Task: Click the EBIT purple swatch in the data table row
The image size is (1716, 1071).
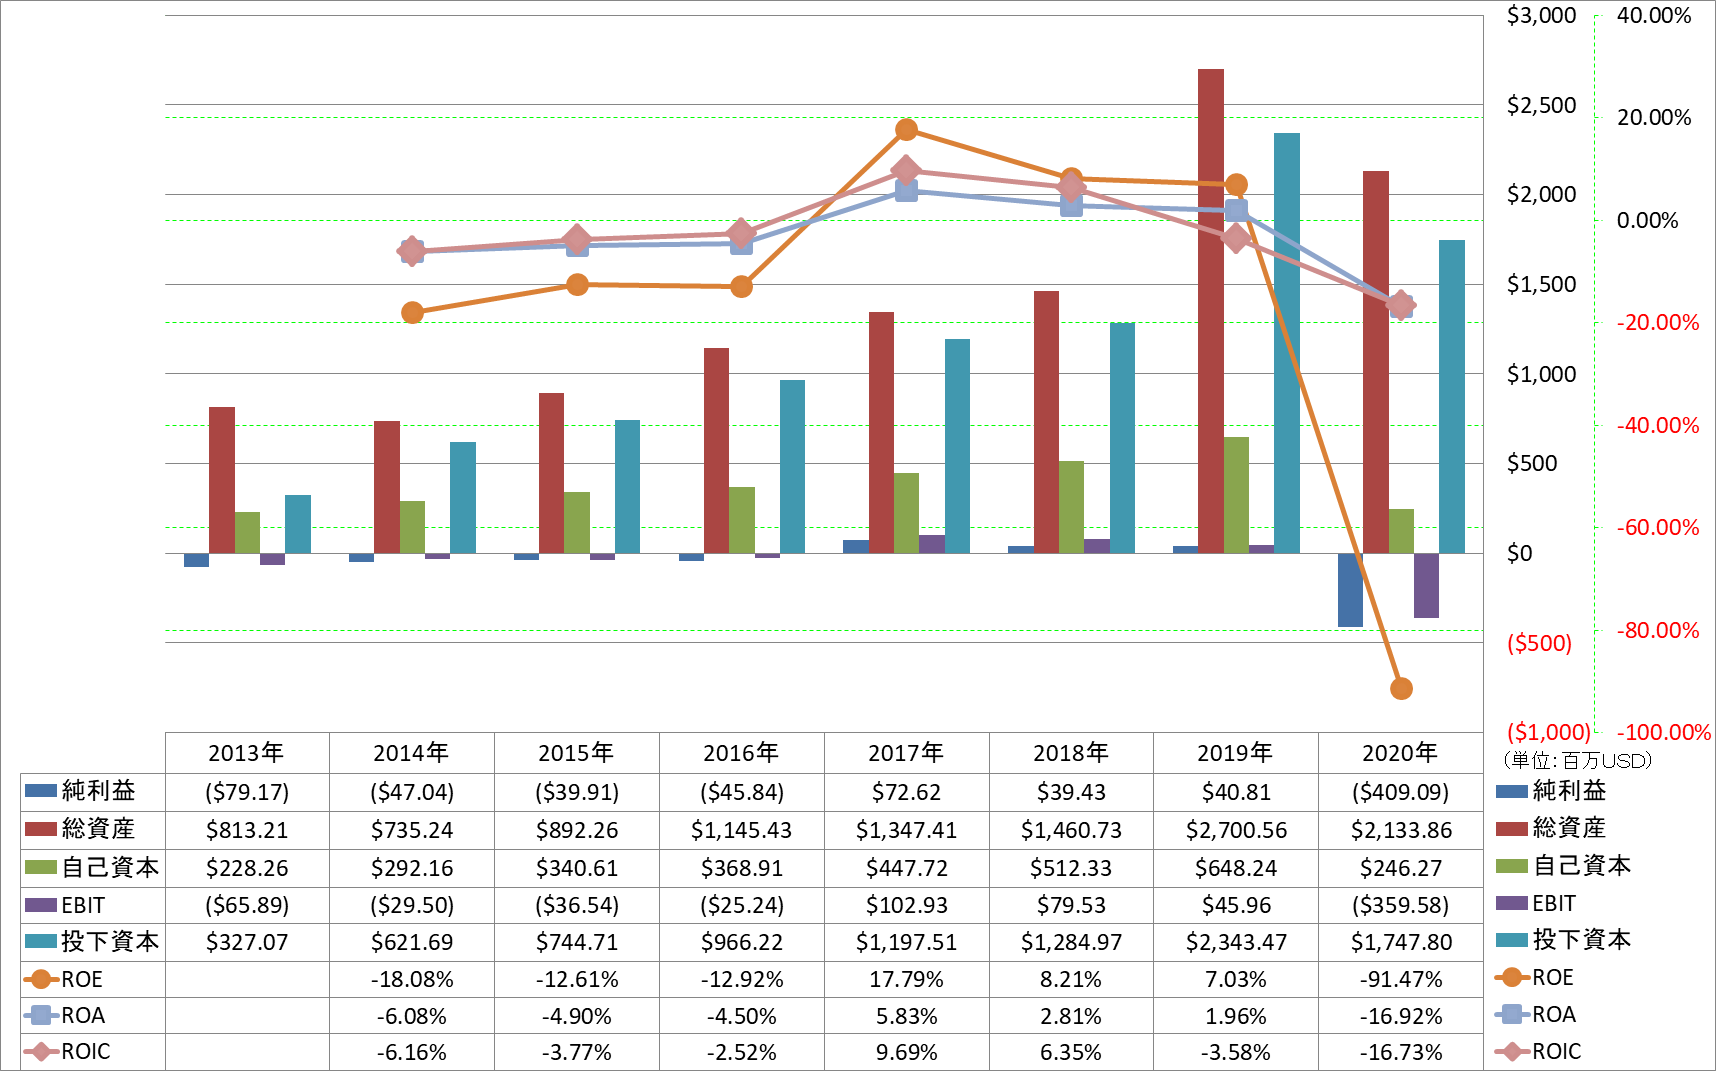Action: pyautogui.click(x=41, y=904)
